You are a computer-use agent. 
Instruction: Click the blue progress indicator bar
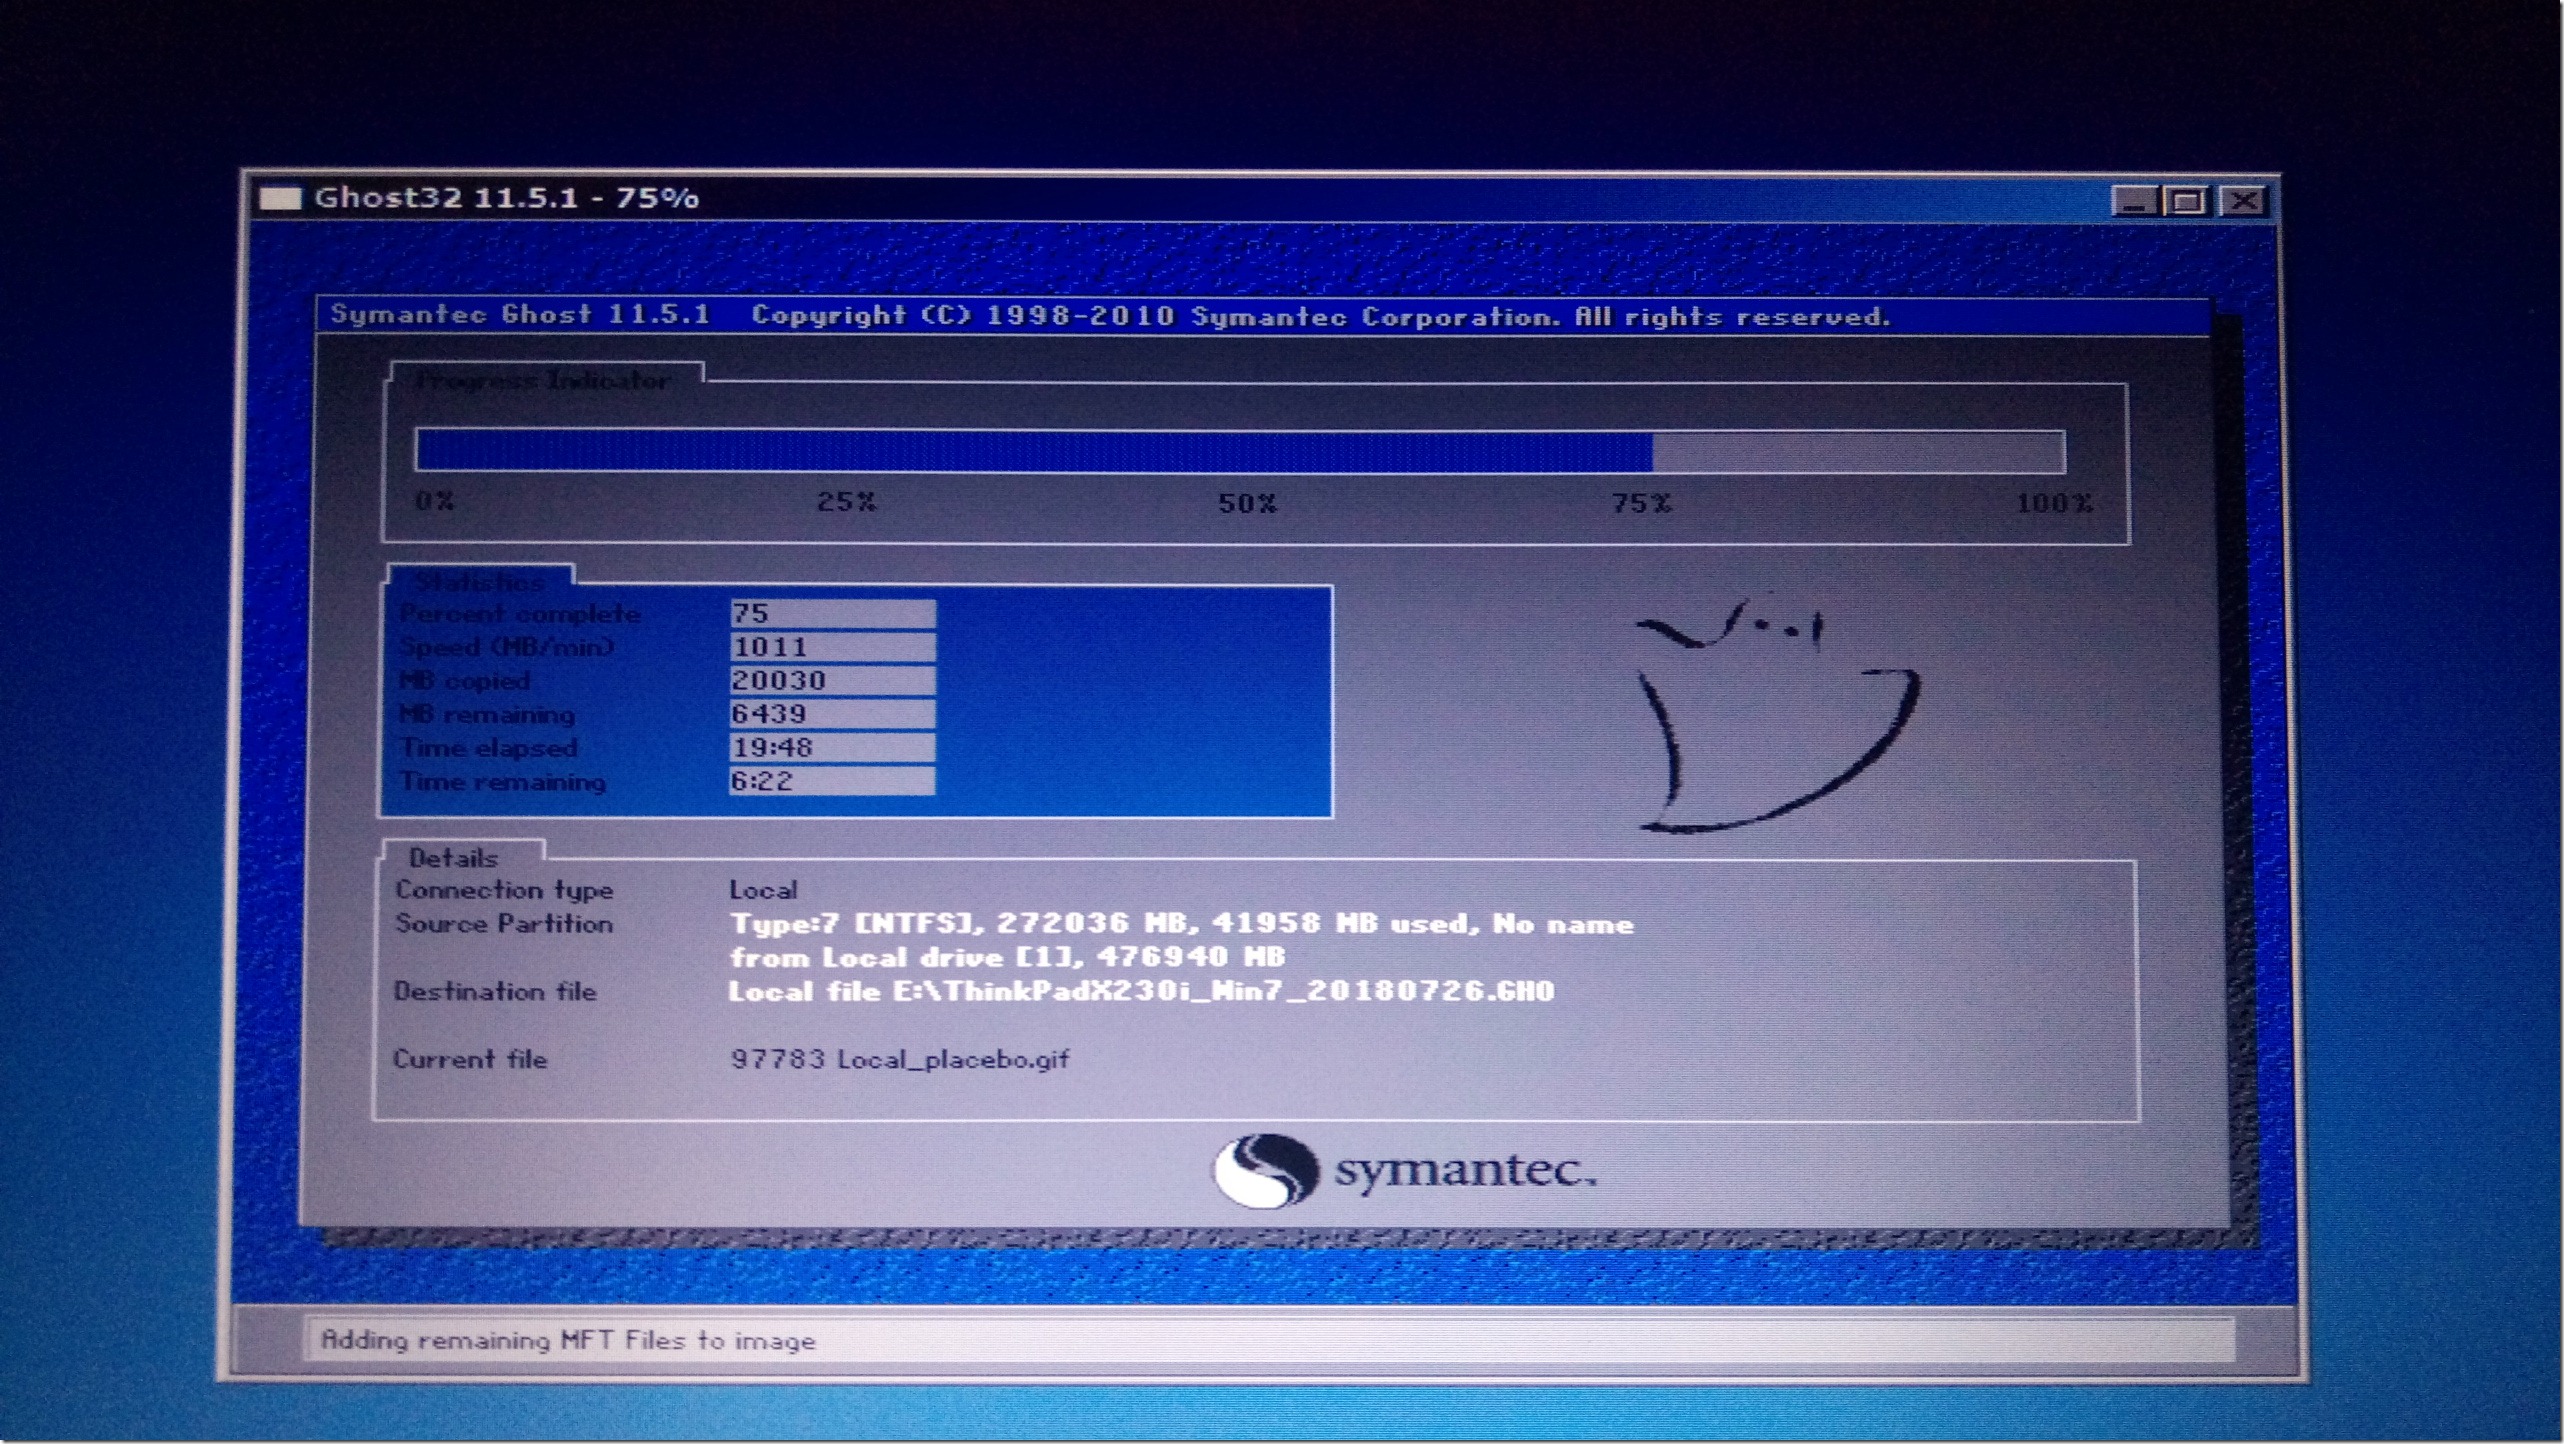tap(1240, 450)
